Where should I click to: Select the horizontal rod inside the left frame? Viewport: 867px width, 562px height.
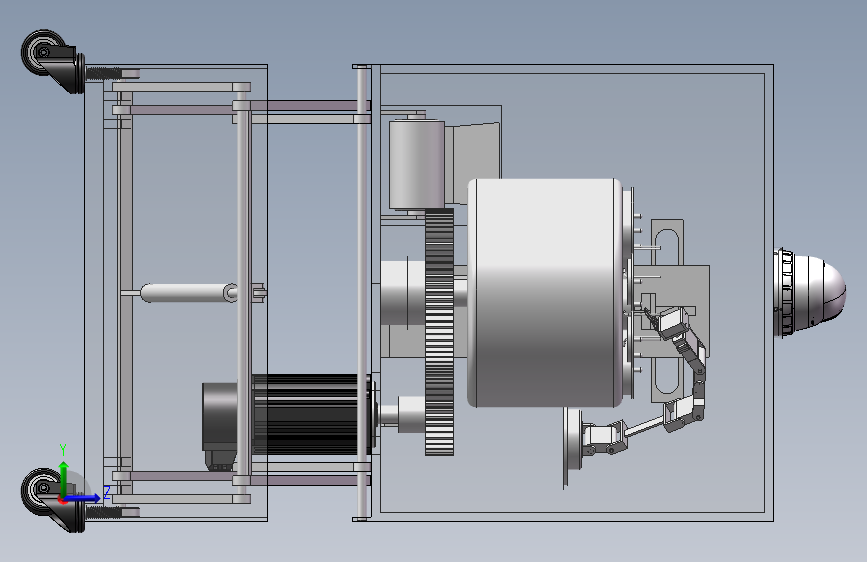(x=189, y=293)
